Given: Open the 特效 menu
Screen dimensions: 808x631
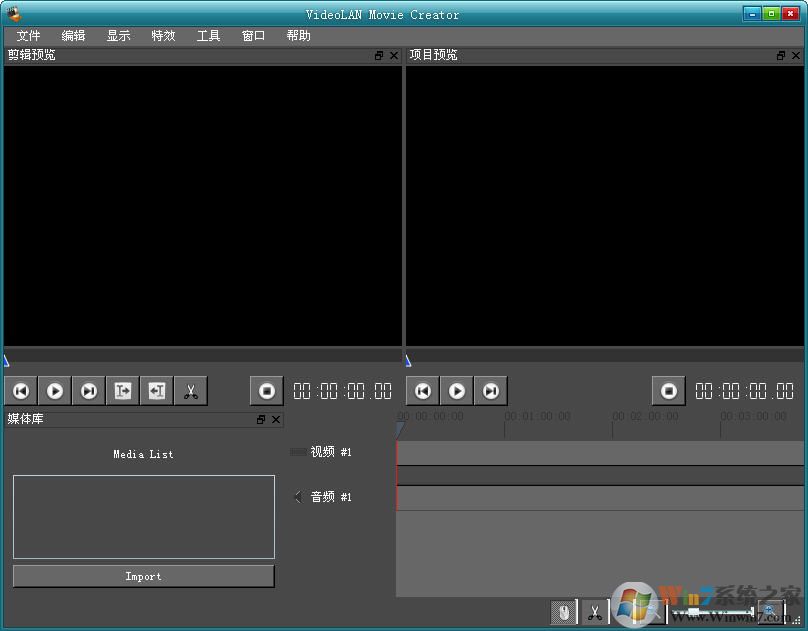Looking at the screenshot, I should pos(163,35).
